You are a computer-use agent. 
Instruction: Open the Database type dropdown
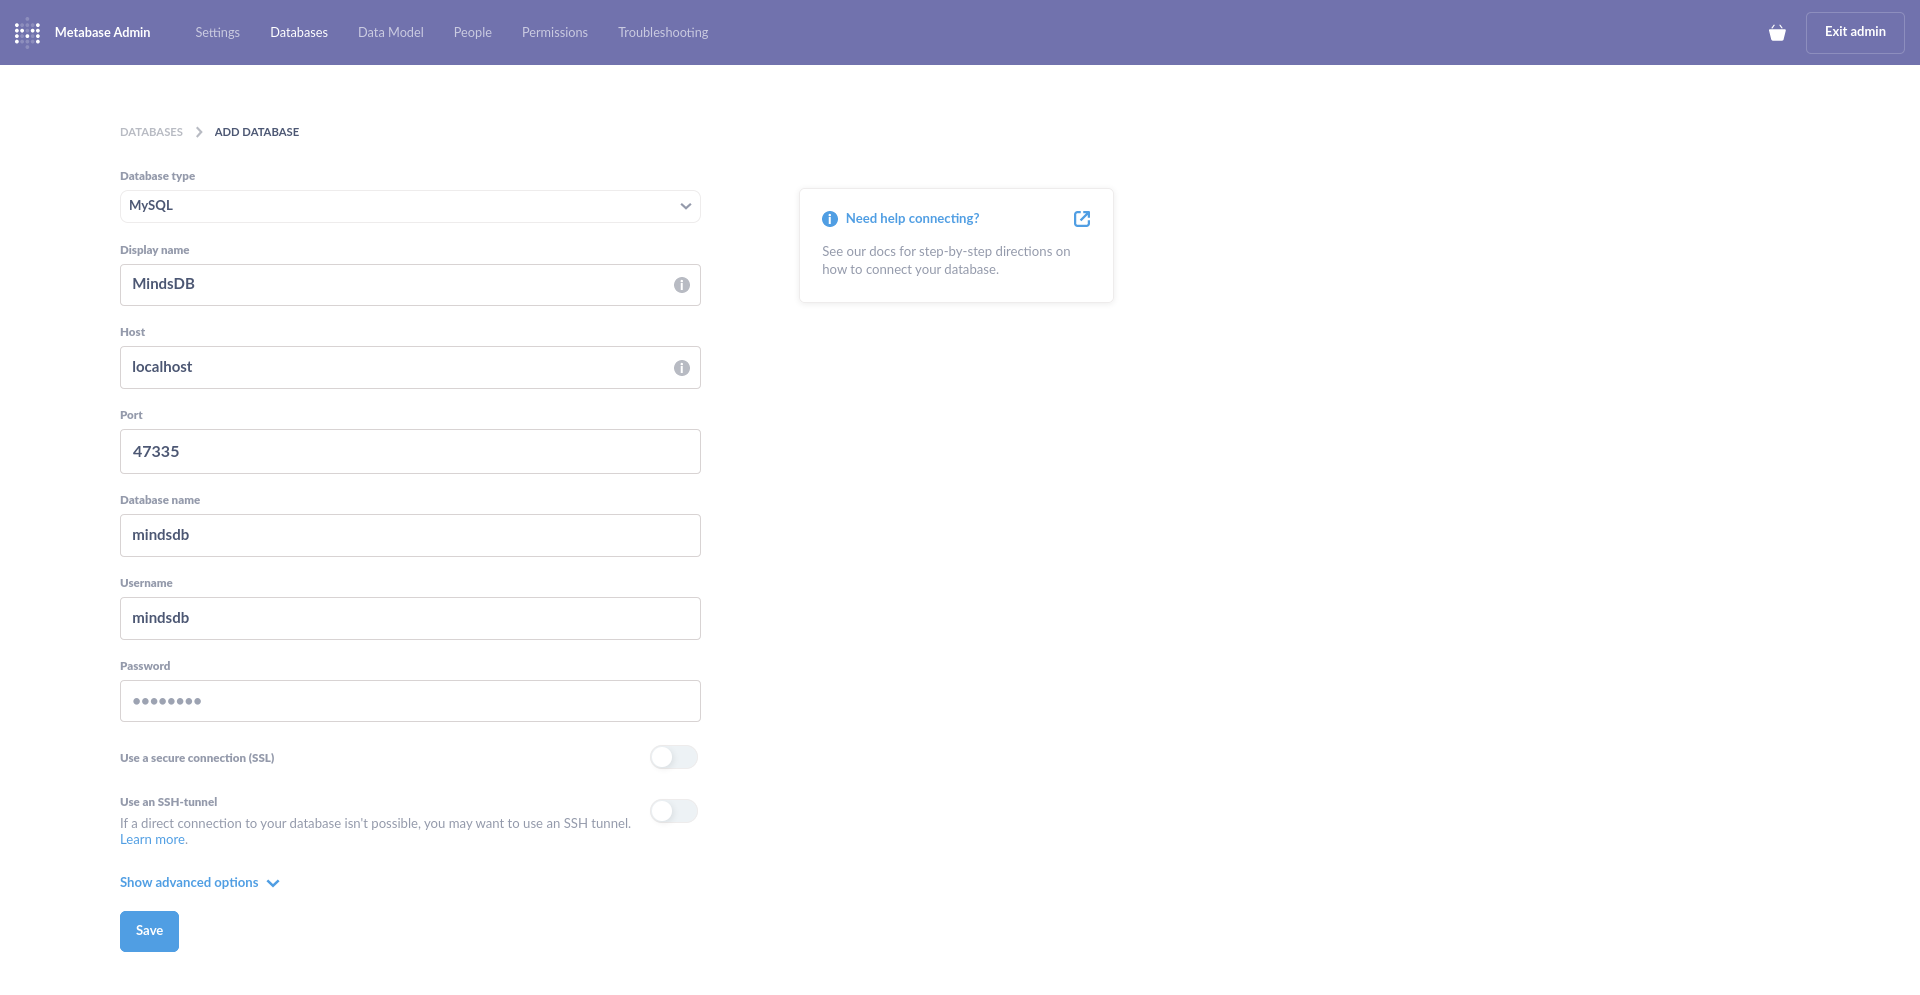coord(410,206)
